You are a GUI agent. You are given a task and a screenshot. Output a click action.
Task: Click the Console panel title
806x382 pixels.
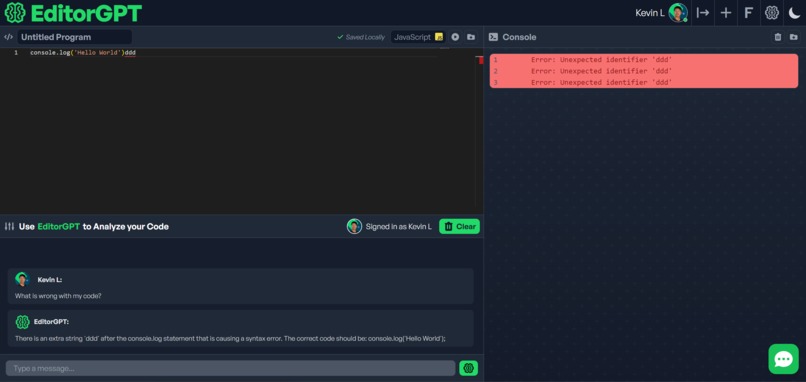(519, 37)
